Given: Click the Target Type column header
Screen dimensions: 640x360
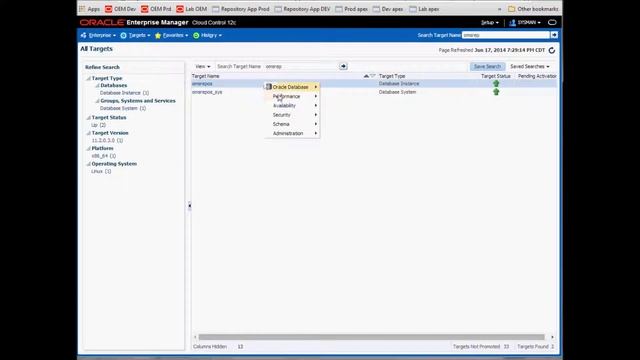Looking at the screenshot, I should click(x=392, y=76).
